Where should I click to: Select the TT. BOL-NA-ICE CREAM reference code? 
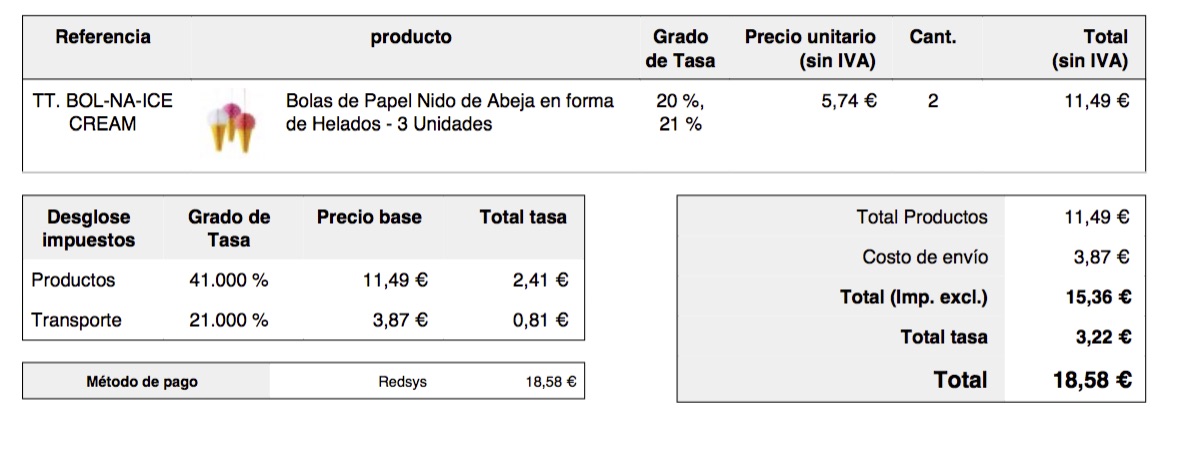tap(103, 113)
